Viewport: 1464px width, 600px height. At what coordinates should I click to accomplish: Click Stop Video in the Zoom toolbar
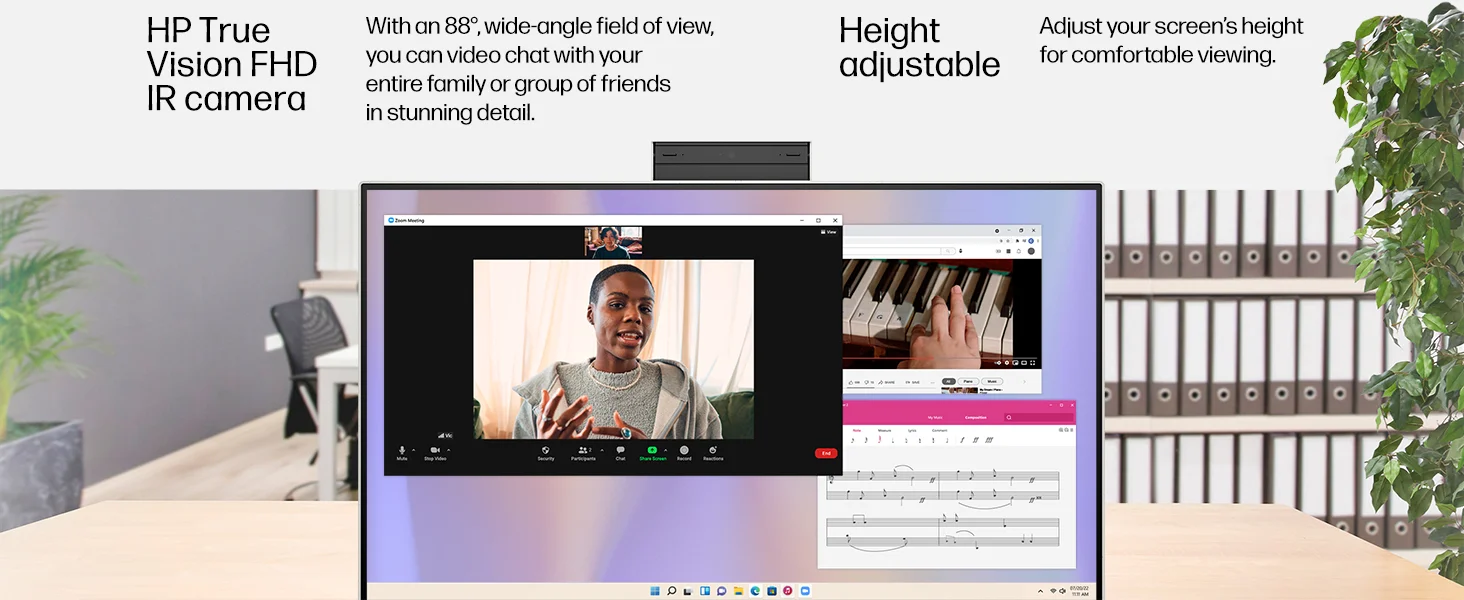(435, 453)
